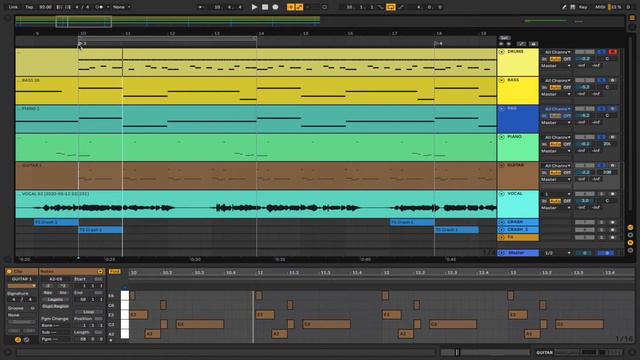Adjust the Master volume control
Image resolution: width=640 pixels, height=360 pixels.
point(585,253)
